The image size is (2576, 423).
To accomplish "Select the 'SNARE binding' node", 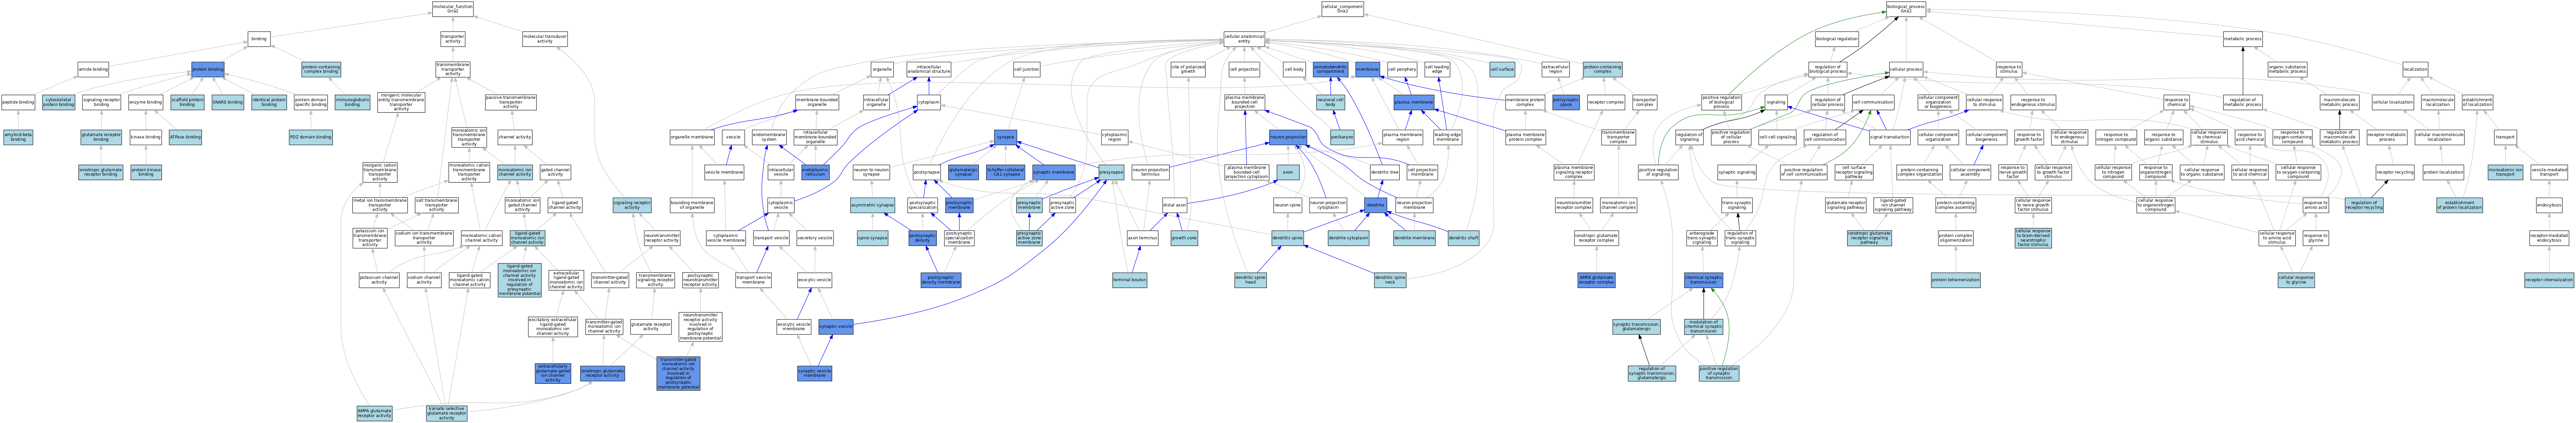I will coord(228,102).
